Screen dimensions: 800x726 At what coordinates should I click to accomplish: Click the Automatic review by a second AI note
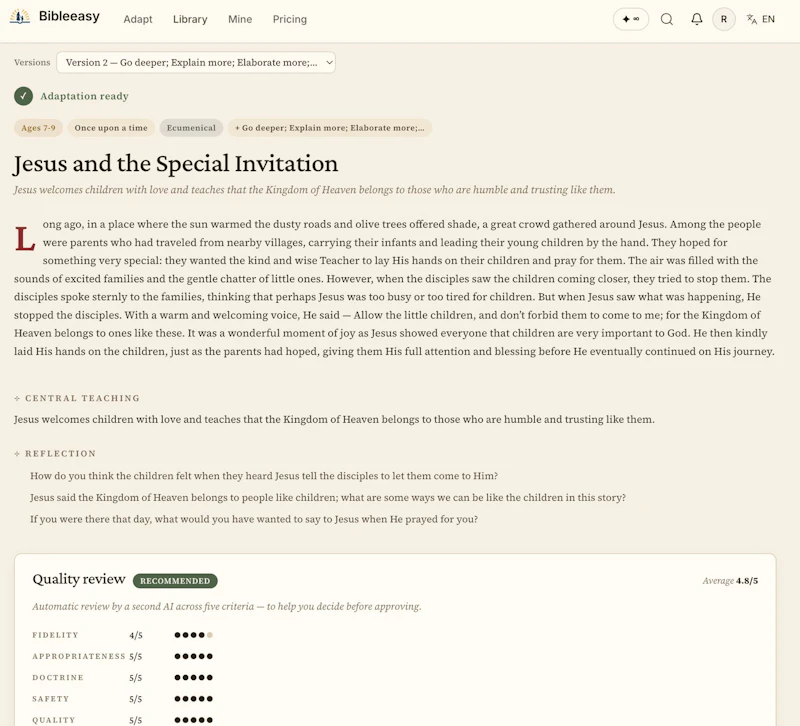click(x=227, y=607)
